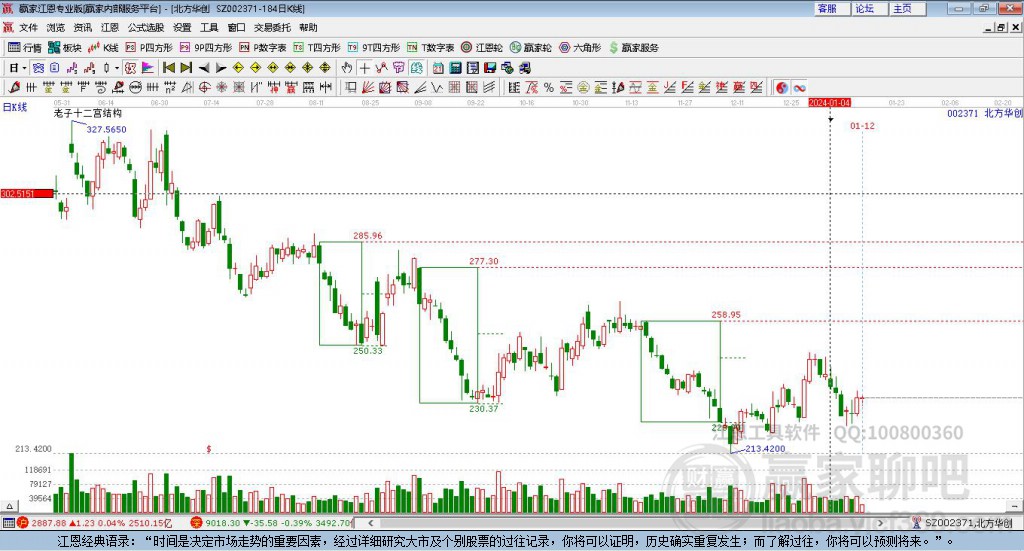Toggle the red yin-yang icon
1024x551 pixels.
[782, 87]
